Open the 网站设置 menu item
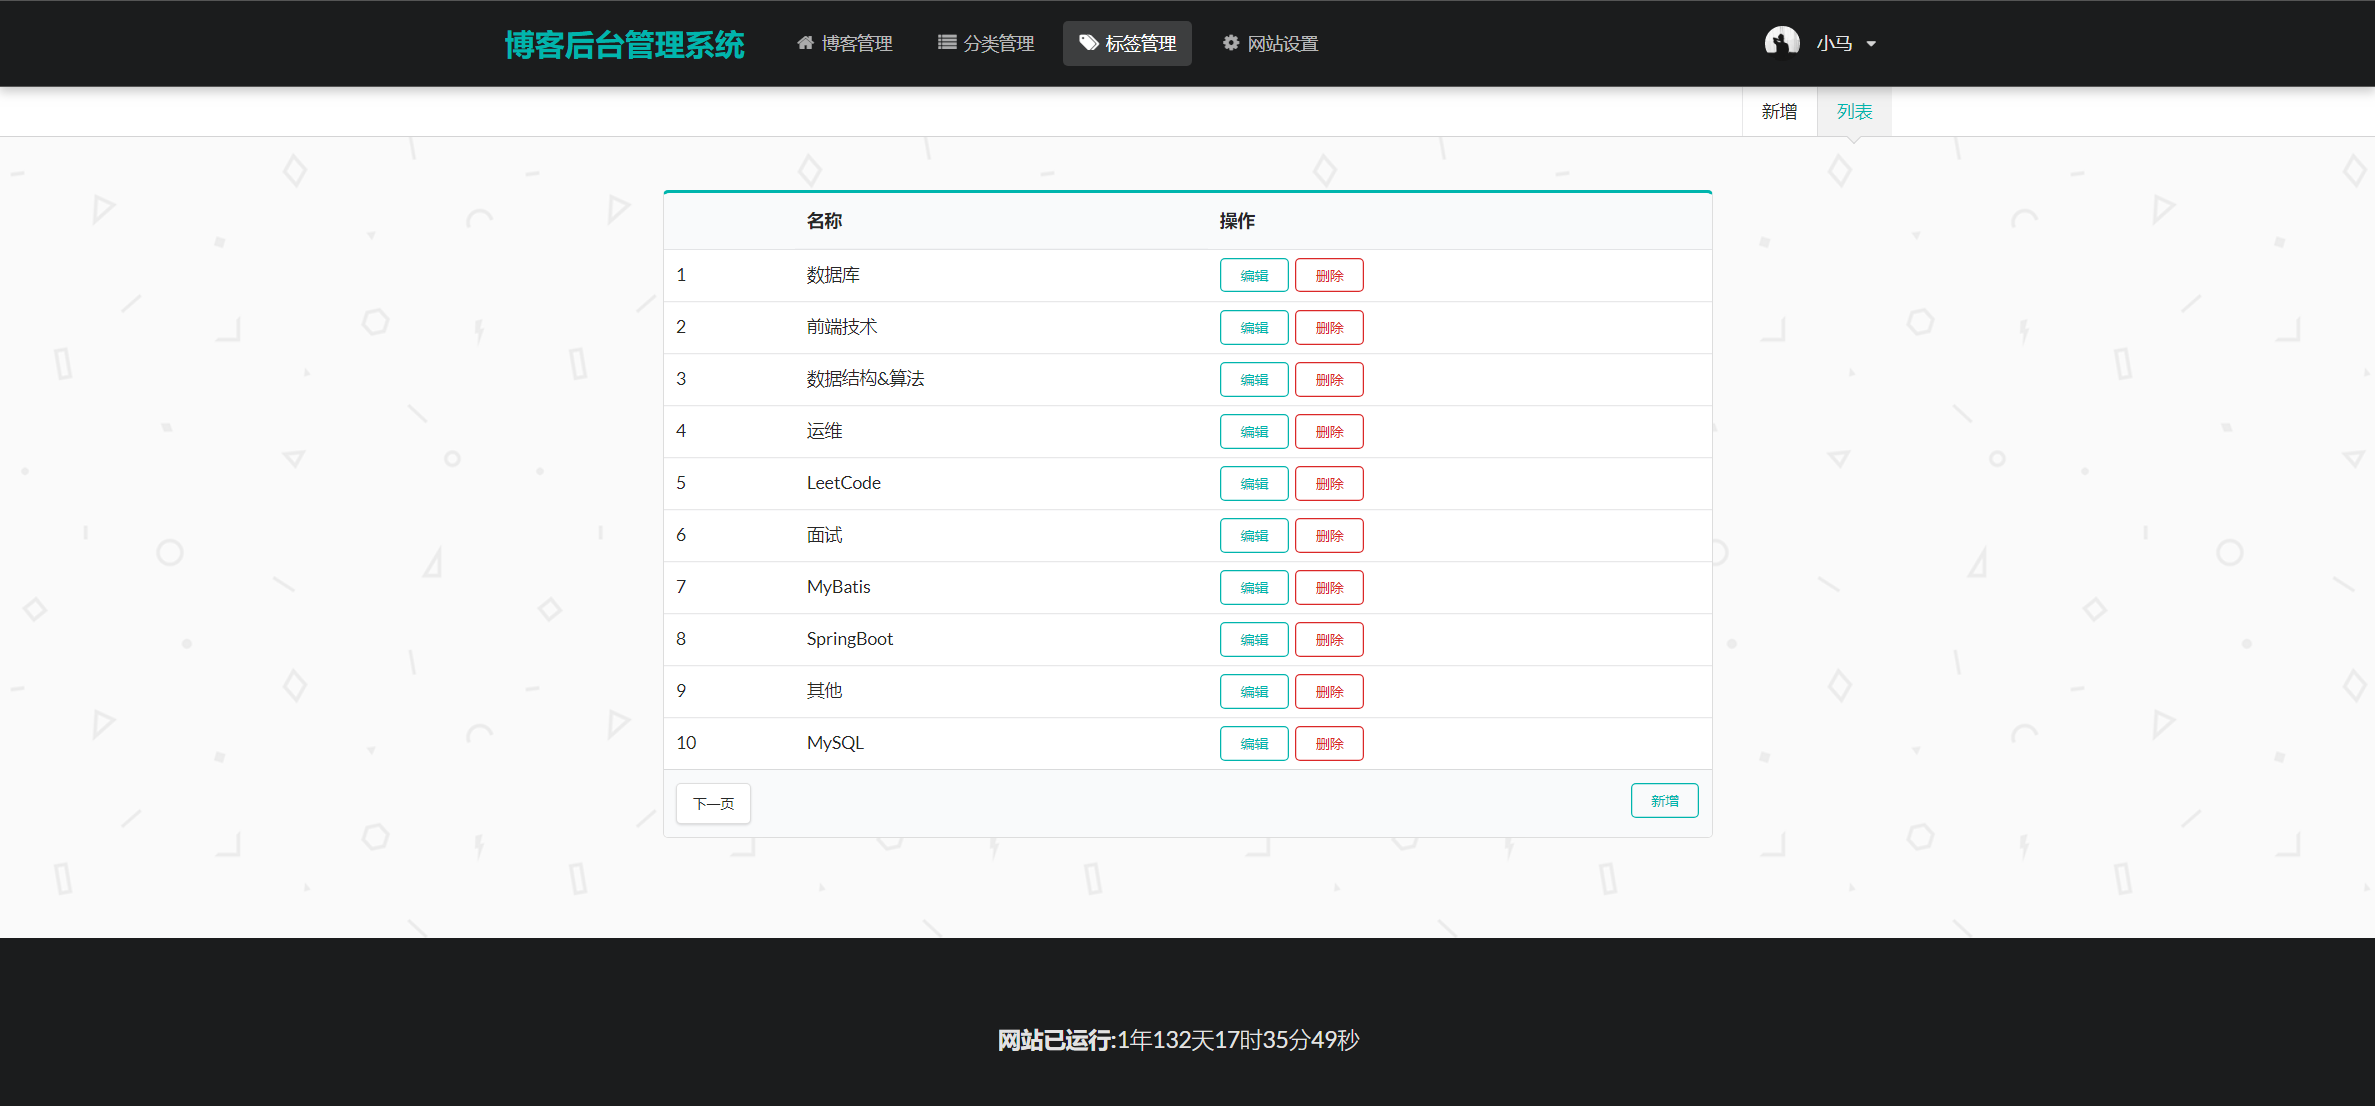This screenshot has height=1106, width=2375. (1270, 43)
